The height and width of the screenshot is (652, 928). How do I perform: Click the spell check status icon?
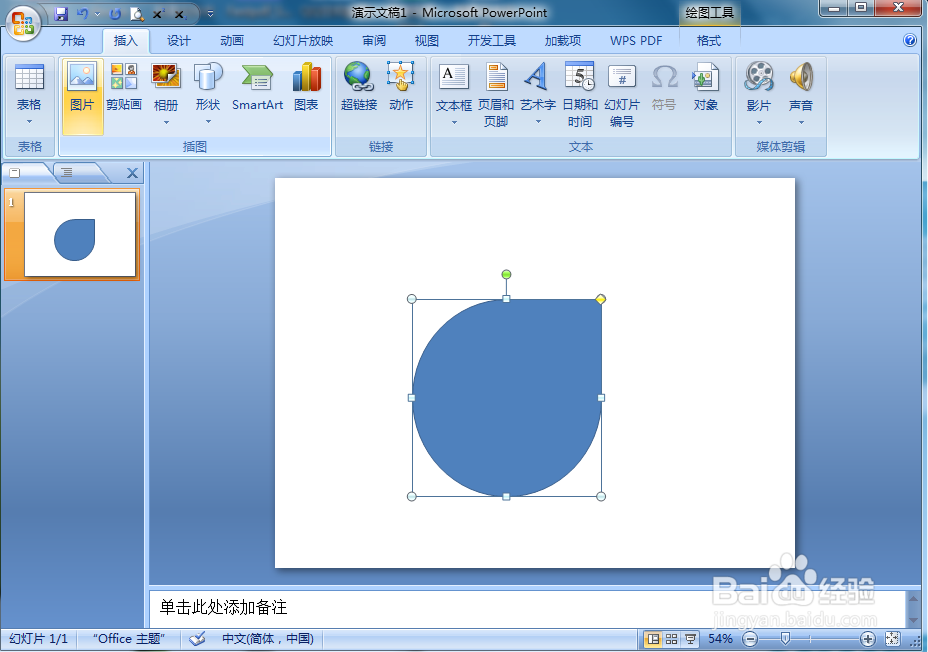coord(197,639)
